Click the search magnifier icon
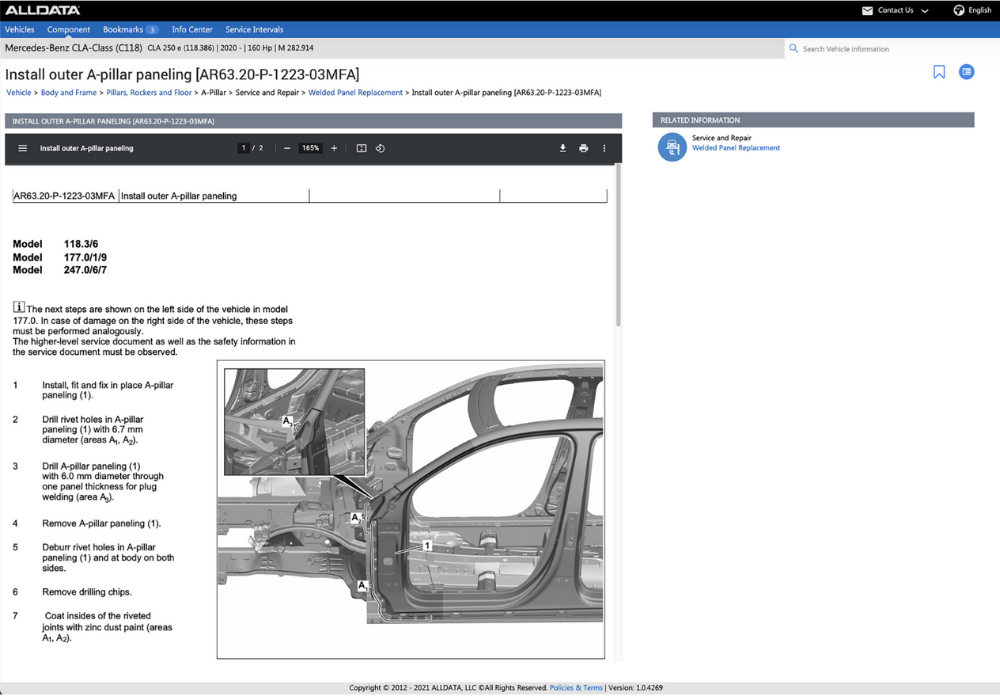The width and height of the screenshot is (1000, 700). point(793,48)
